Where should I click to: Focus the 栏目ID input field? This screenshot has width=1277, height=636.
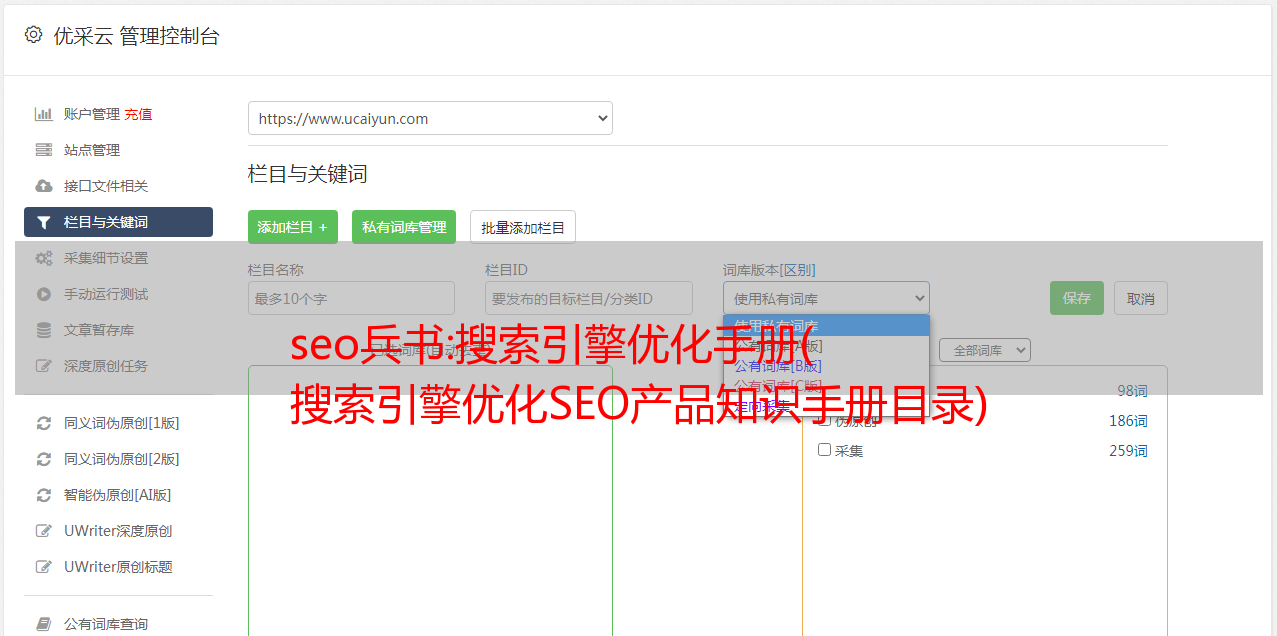[x=589, y=298]
